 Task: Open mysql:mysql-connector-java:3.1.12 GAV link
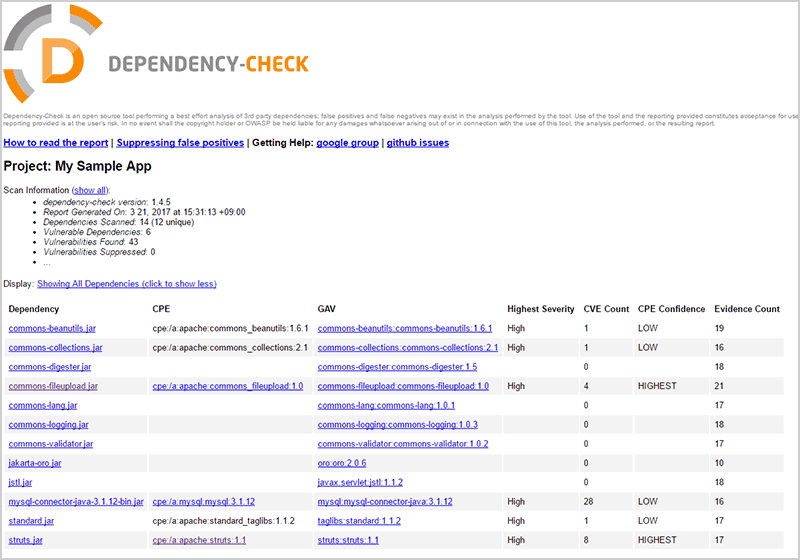coord(385,502)
